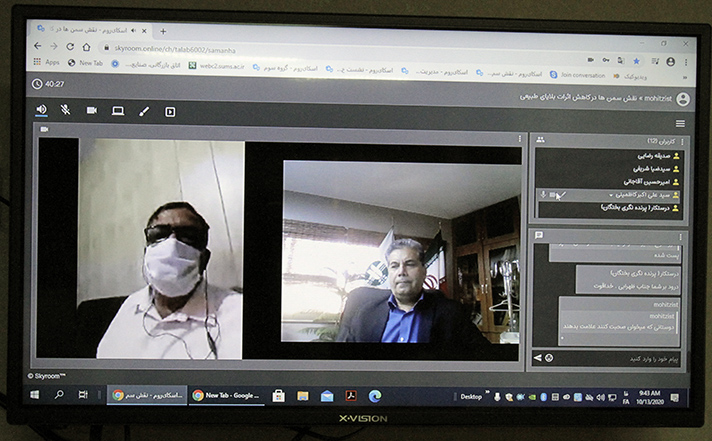Click the saved password key icon

pyautogui.click(x=606, y=60)
